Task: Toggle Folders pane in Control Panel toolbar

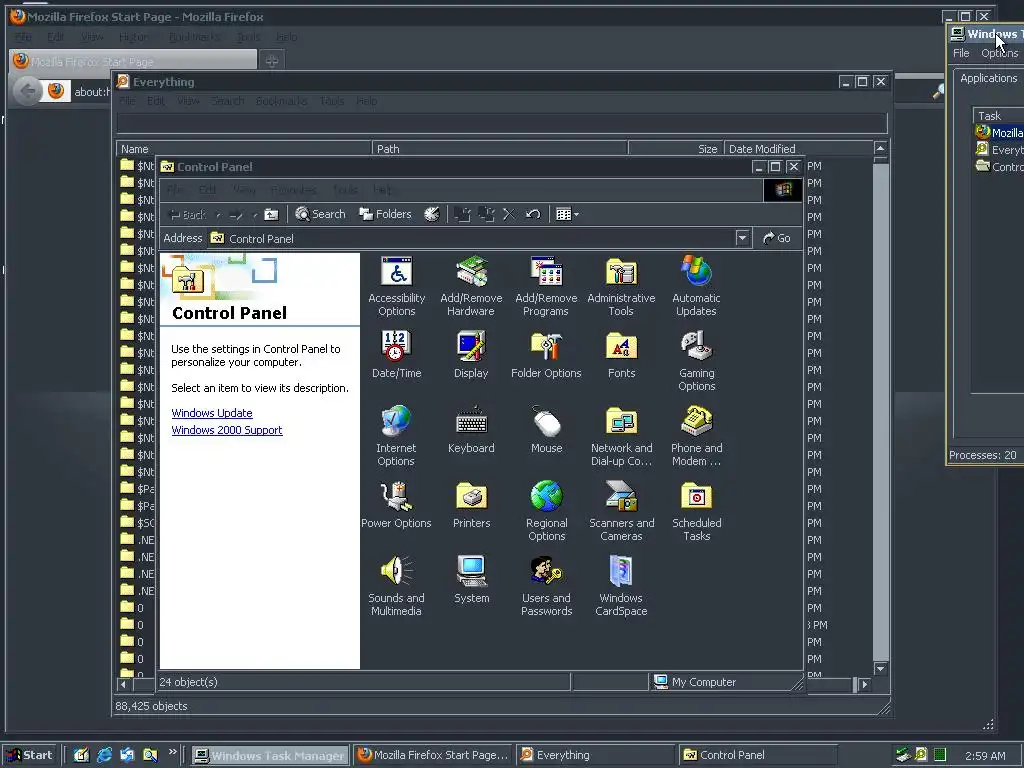Action: (385, 214)
